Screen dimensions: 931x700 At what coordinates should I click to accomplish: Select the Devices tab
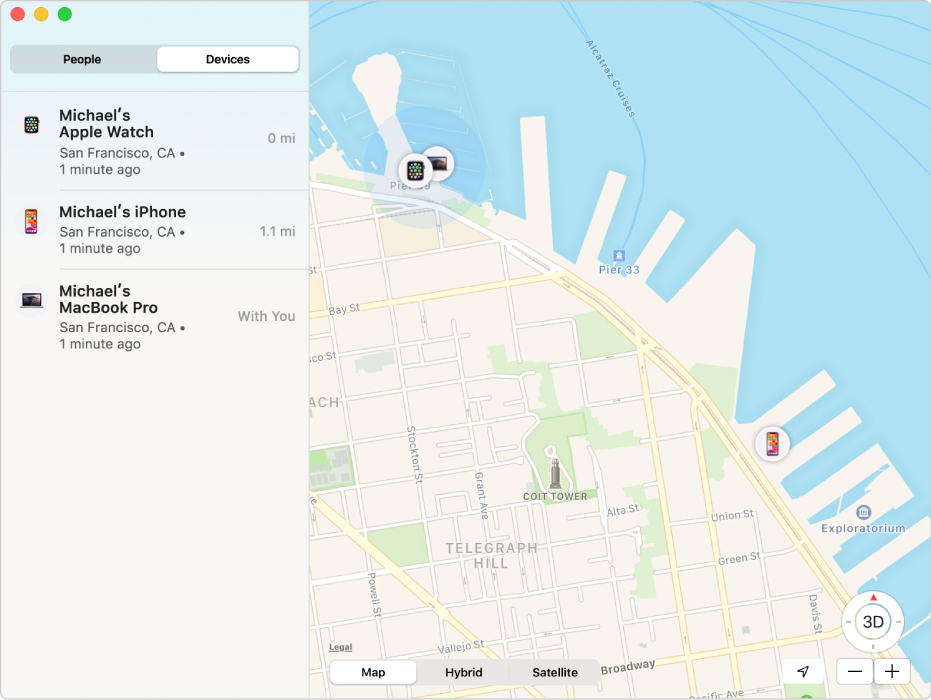click(228, 59)
